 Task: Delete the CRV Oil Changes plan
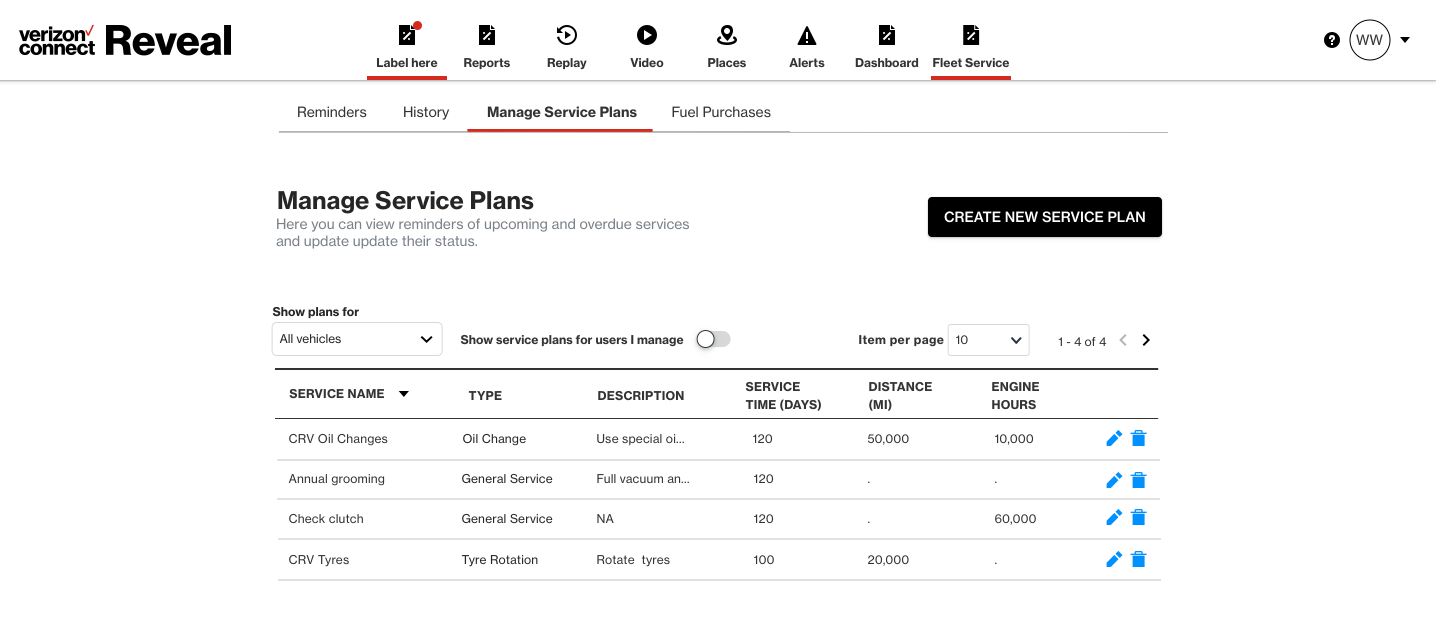point(1138,438)
